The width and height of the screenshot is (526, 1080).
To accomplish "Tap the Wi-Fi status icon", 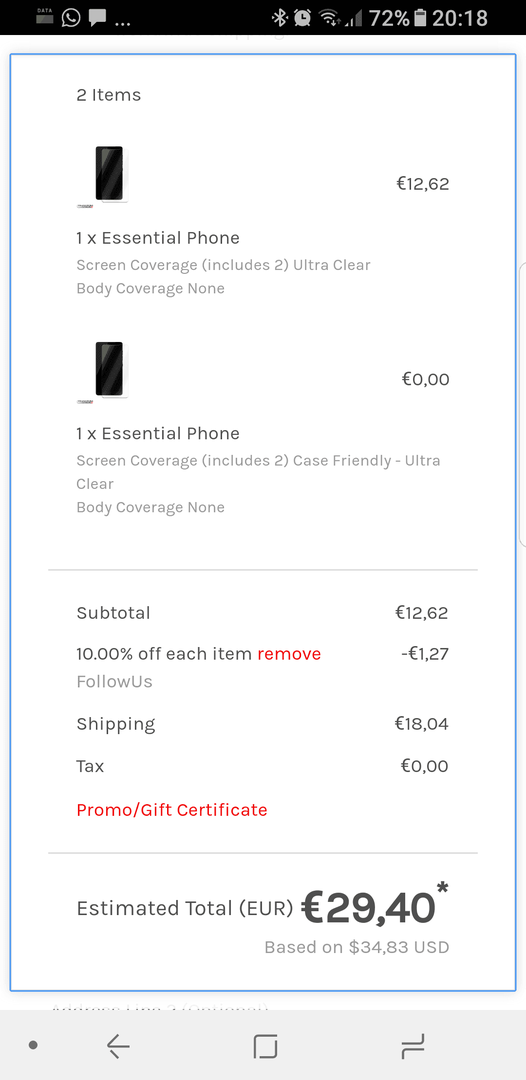I will (x=330, y=18).
